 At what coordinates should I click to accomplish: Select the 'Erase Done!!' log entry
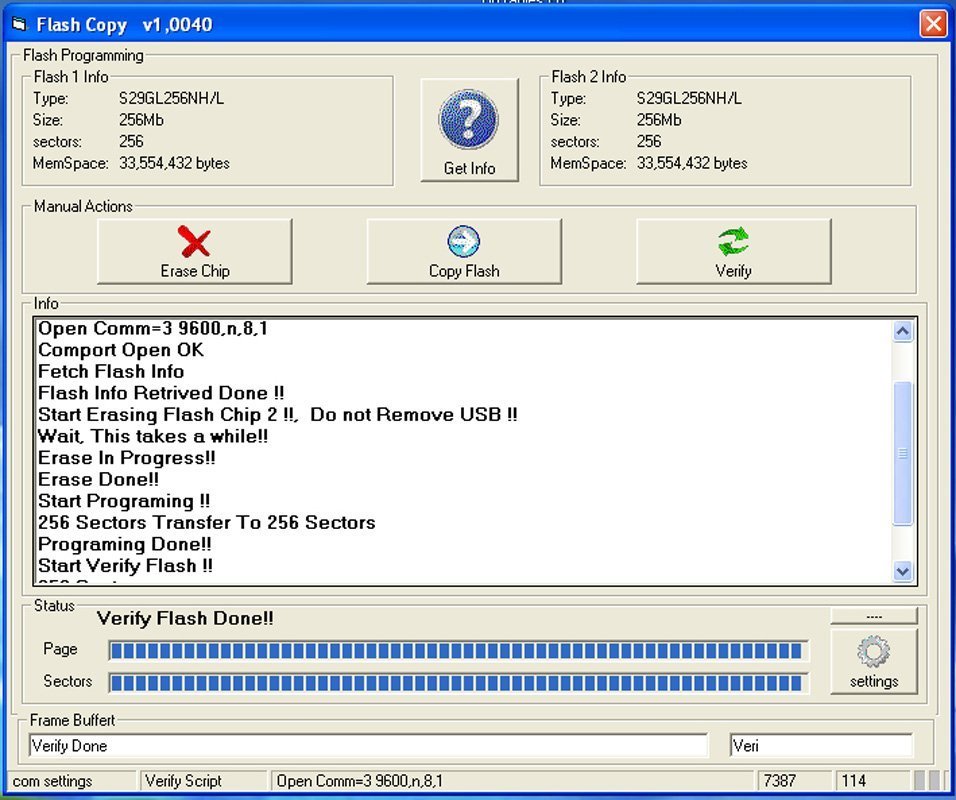point(98,479)
